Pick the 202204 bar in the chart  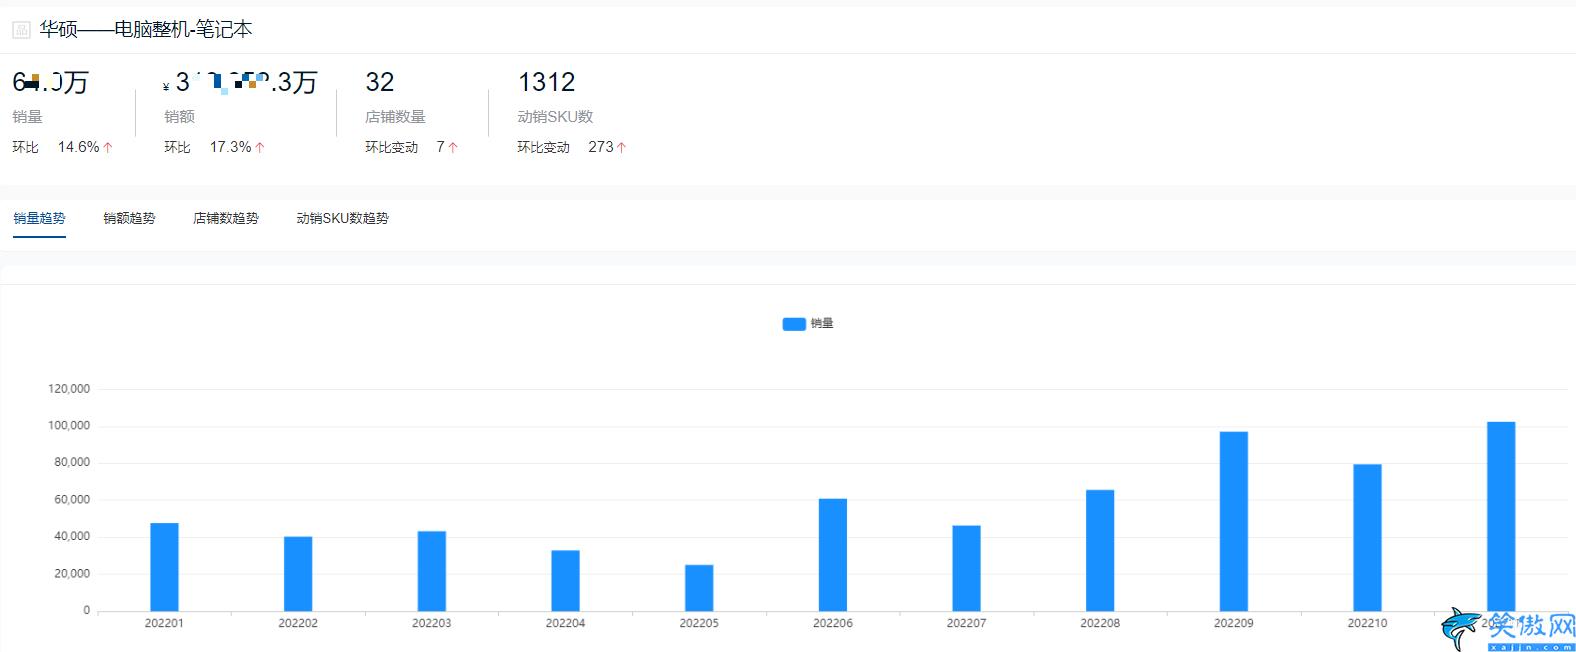[565, 581]
